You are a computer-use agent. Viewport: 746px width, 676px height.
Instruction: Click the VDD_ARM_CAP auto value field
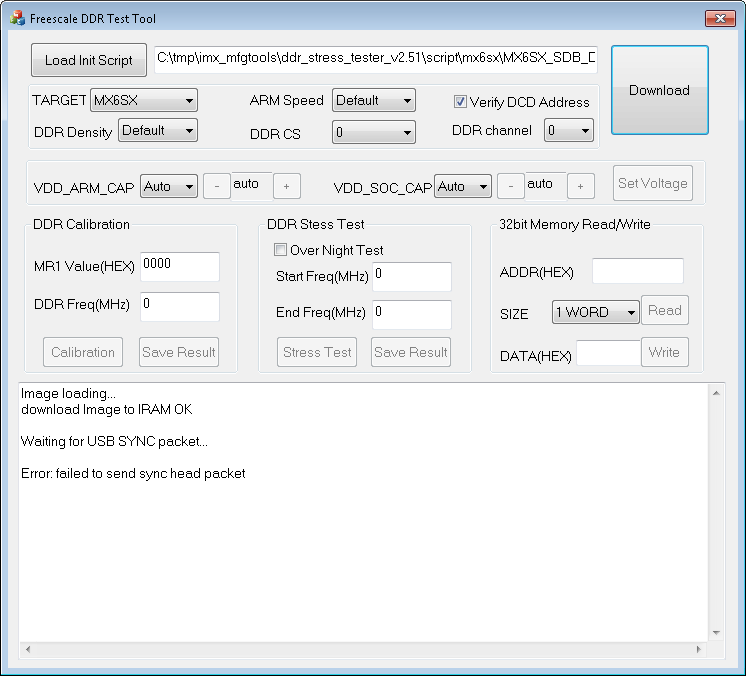click(252, 186)
